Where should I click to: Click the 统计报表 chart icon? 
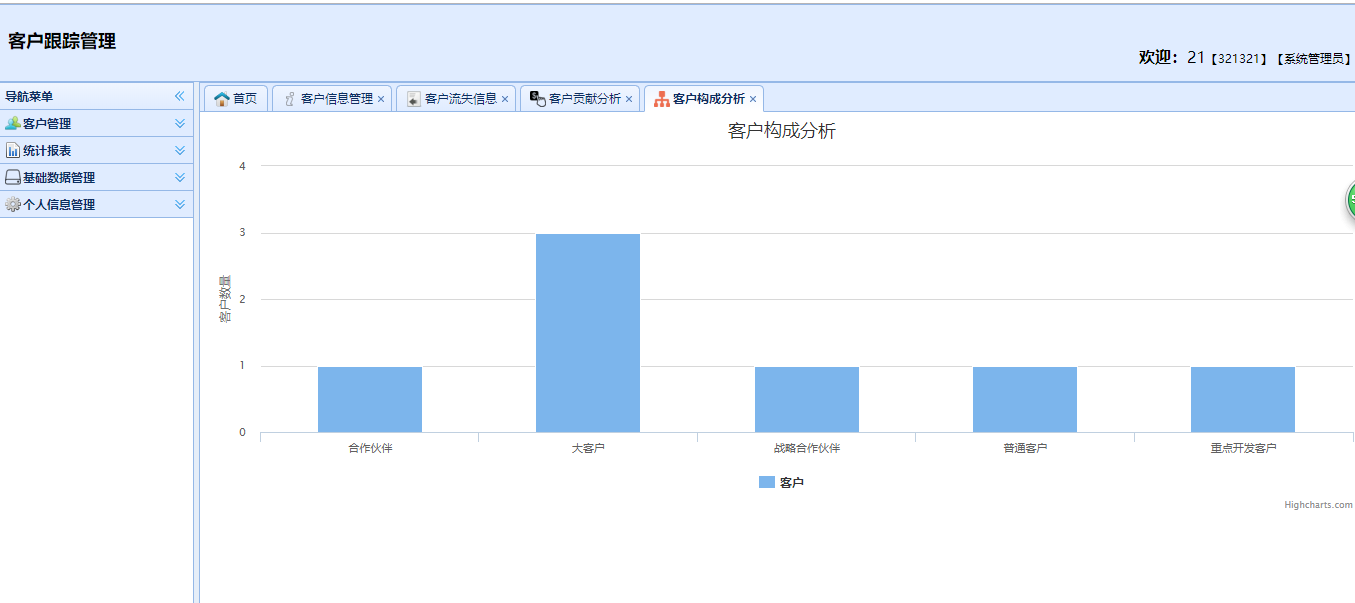pyautogui.click(x=13, y=151)
